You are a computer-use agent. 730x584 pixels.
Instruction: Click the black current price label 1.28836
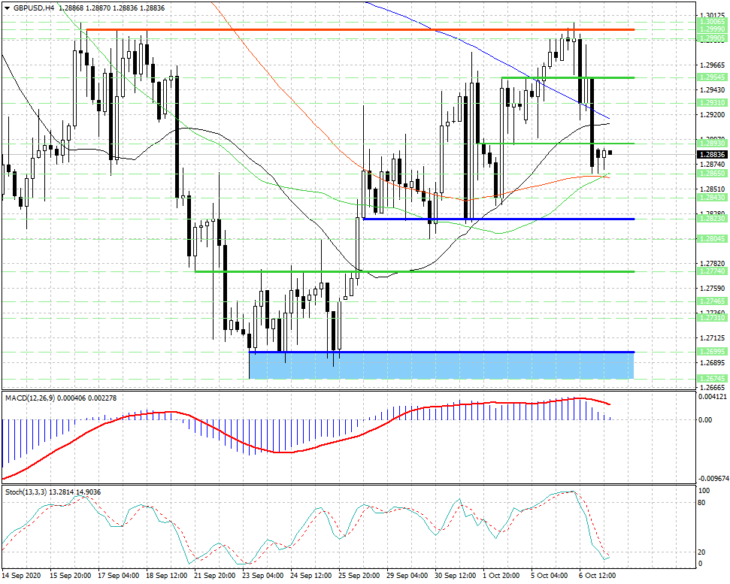(712, 155)
